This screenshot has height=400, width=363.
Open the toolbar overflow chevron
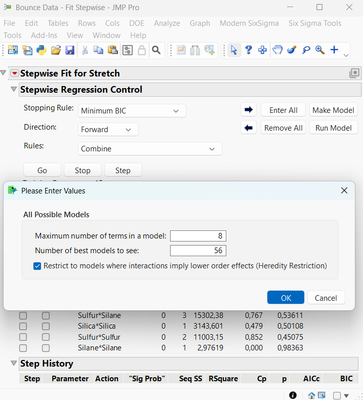pyautogui.click(x=346, y=55)
